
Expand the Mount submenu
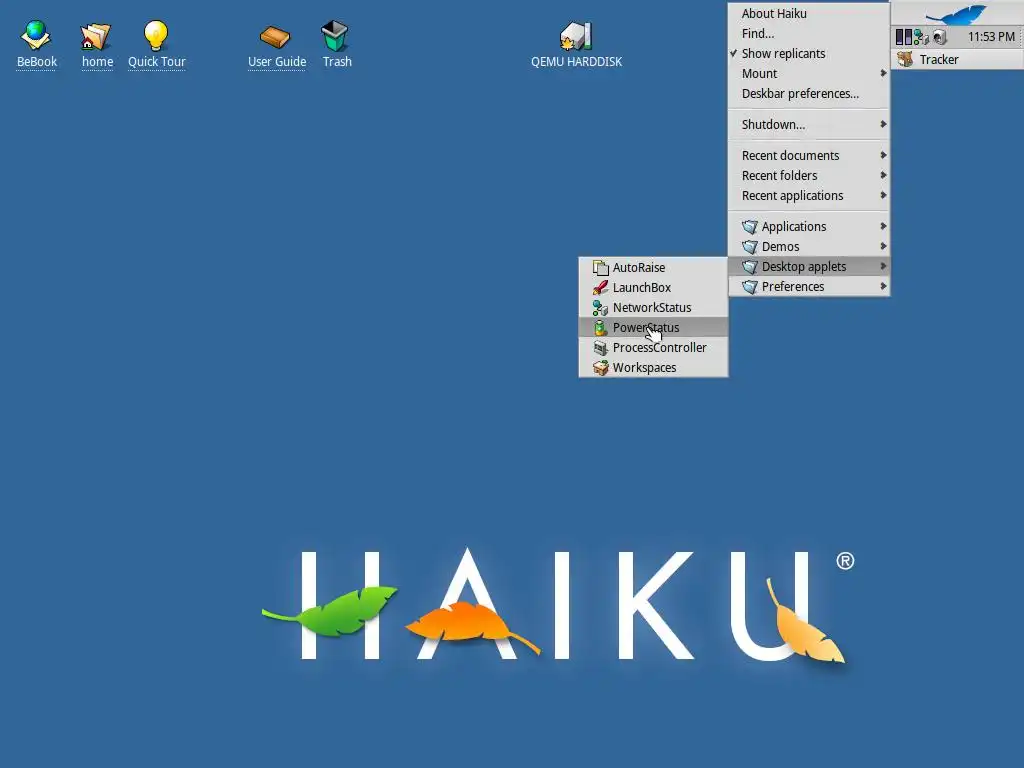coord(808,74)
